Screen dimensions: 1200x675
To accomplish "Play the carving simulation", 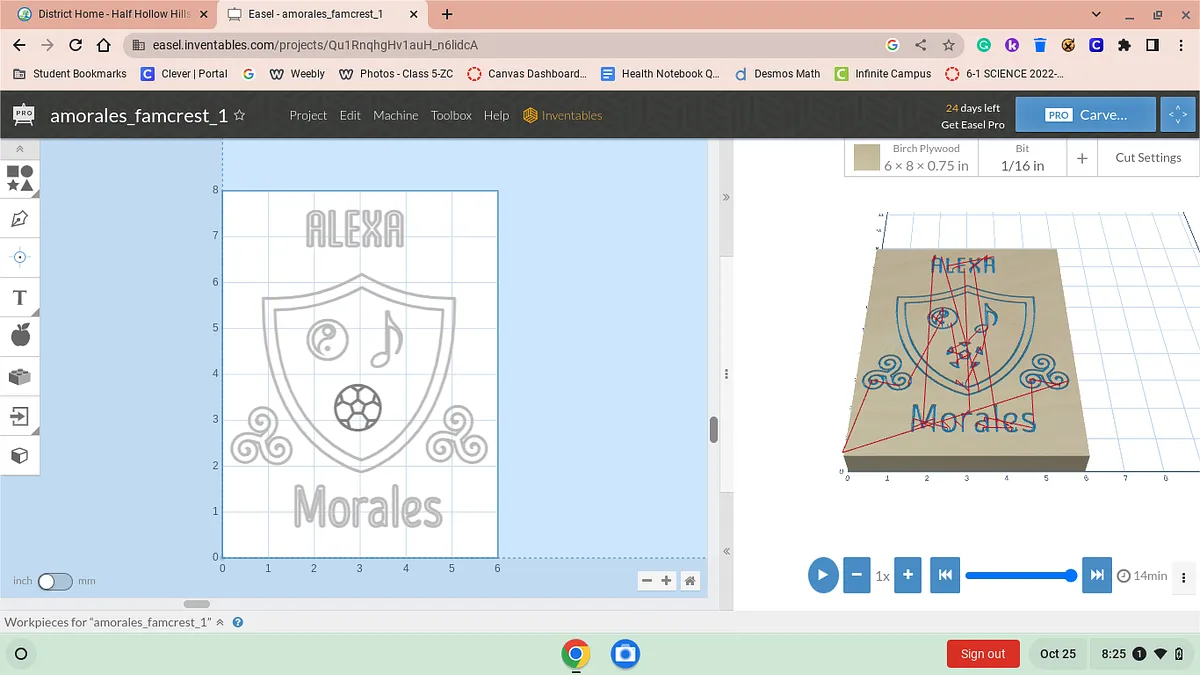I will pyautogui.click(x=822, y=575).
